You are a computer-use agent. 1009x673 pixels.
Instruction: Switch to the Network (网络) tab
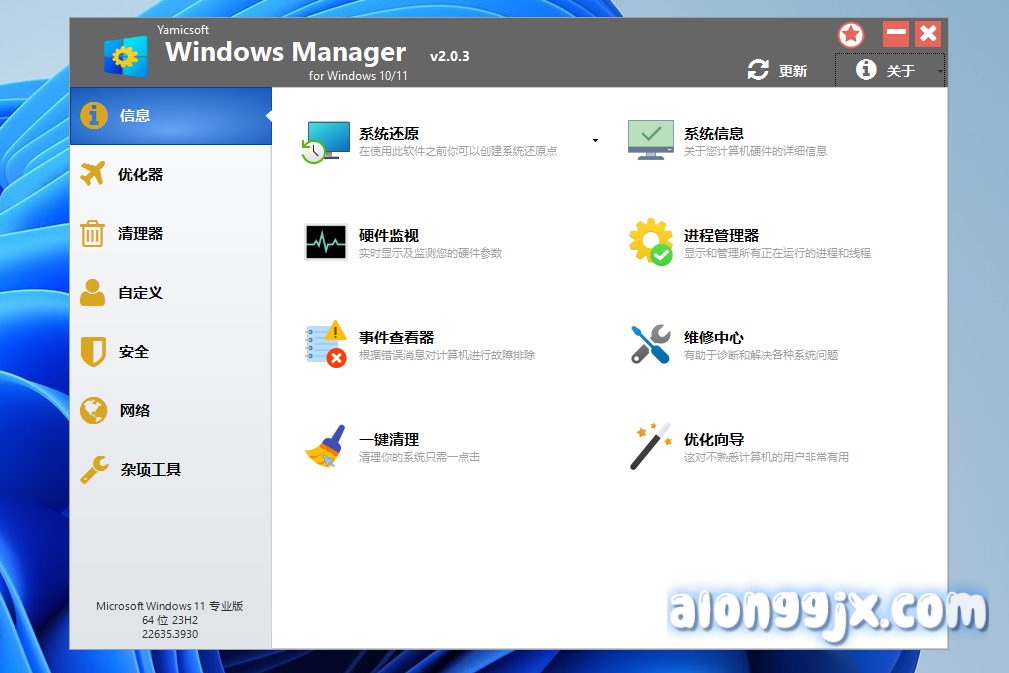[x=133, y=411]
